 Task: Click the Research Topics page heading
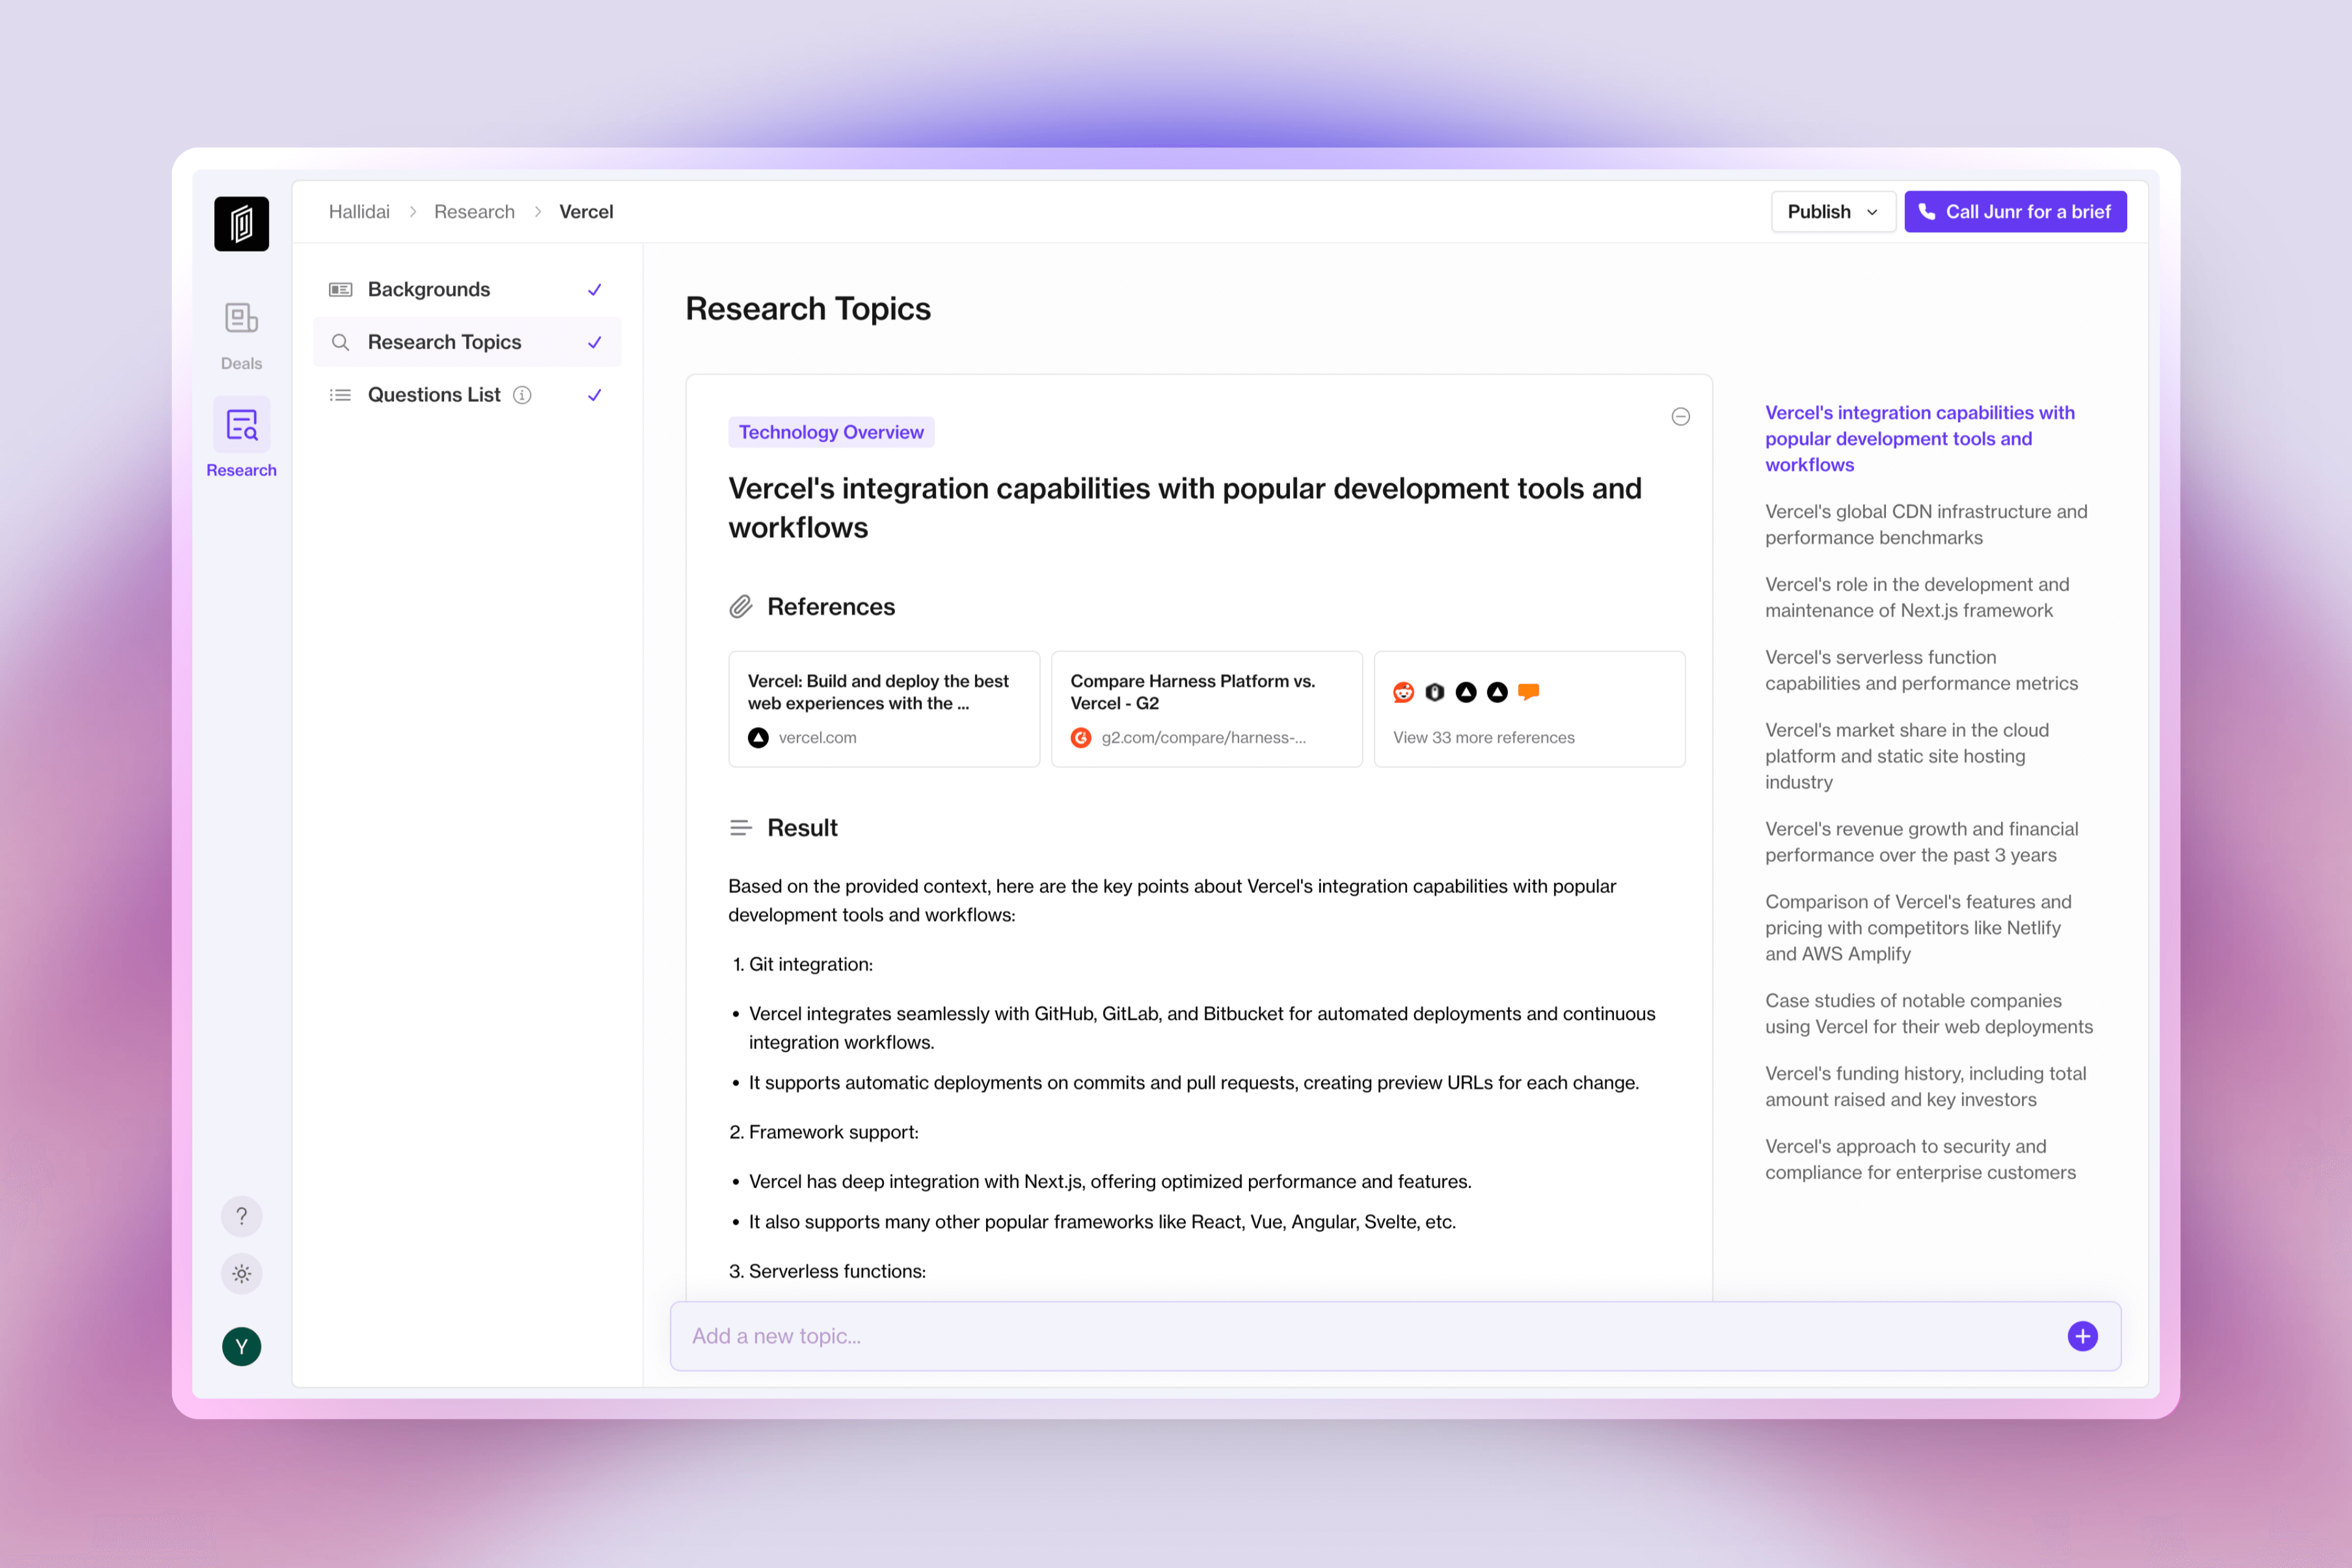(808, 309)
